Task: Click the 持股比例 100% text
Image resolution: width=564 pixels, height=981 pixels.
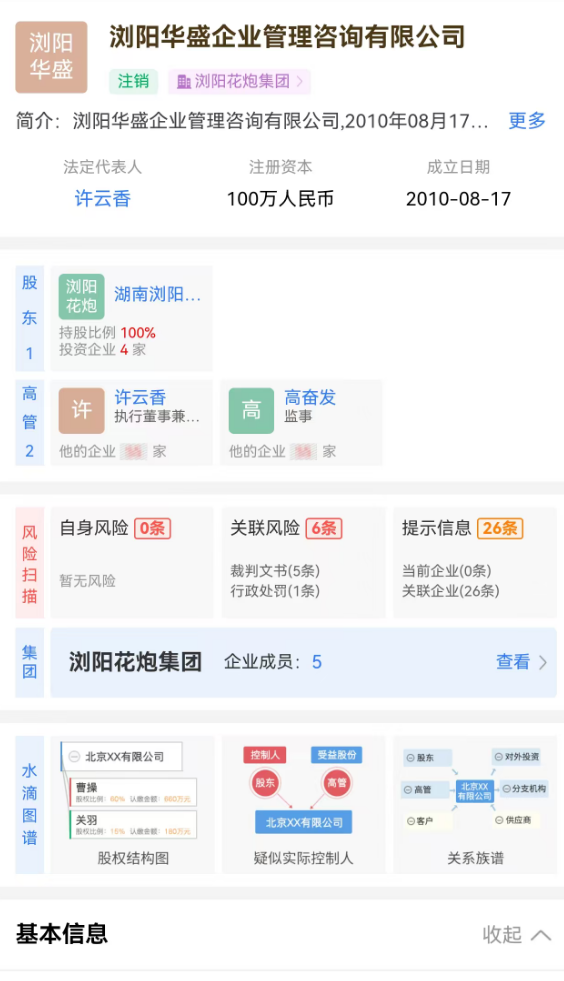Action: pos(107,333)
